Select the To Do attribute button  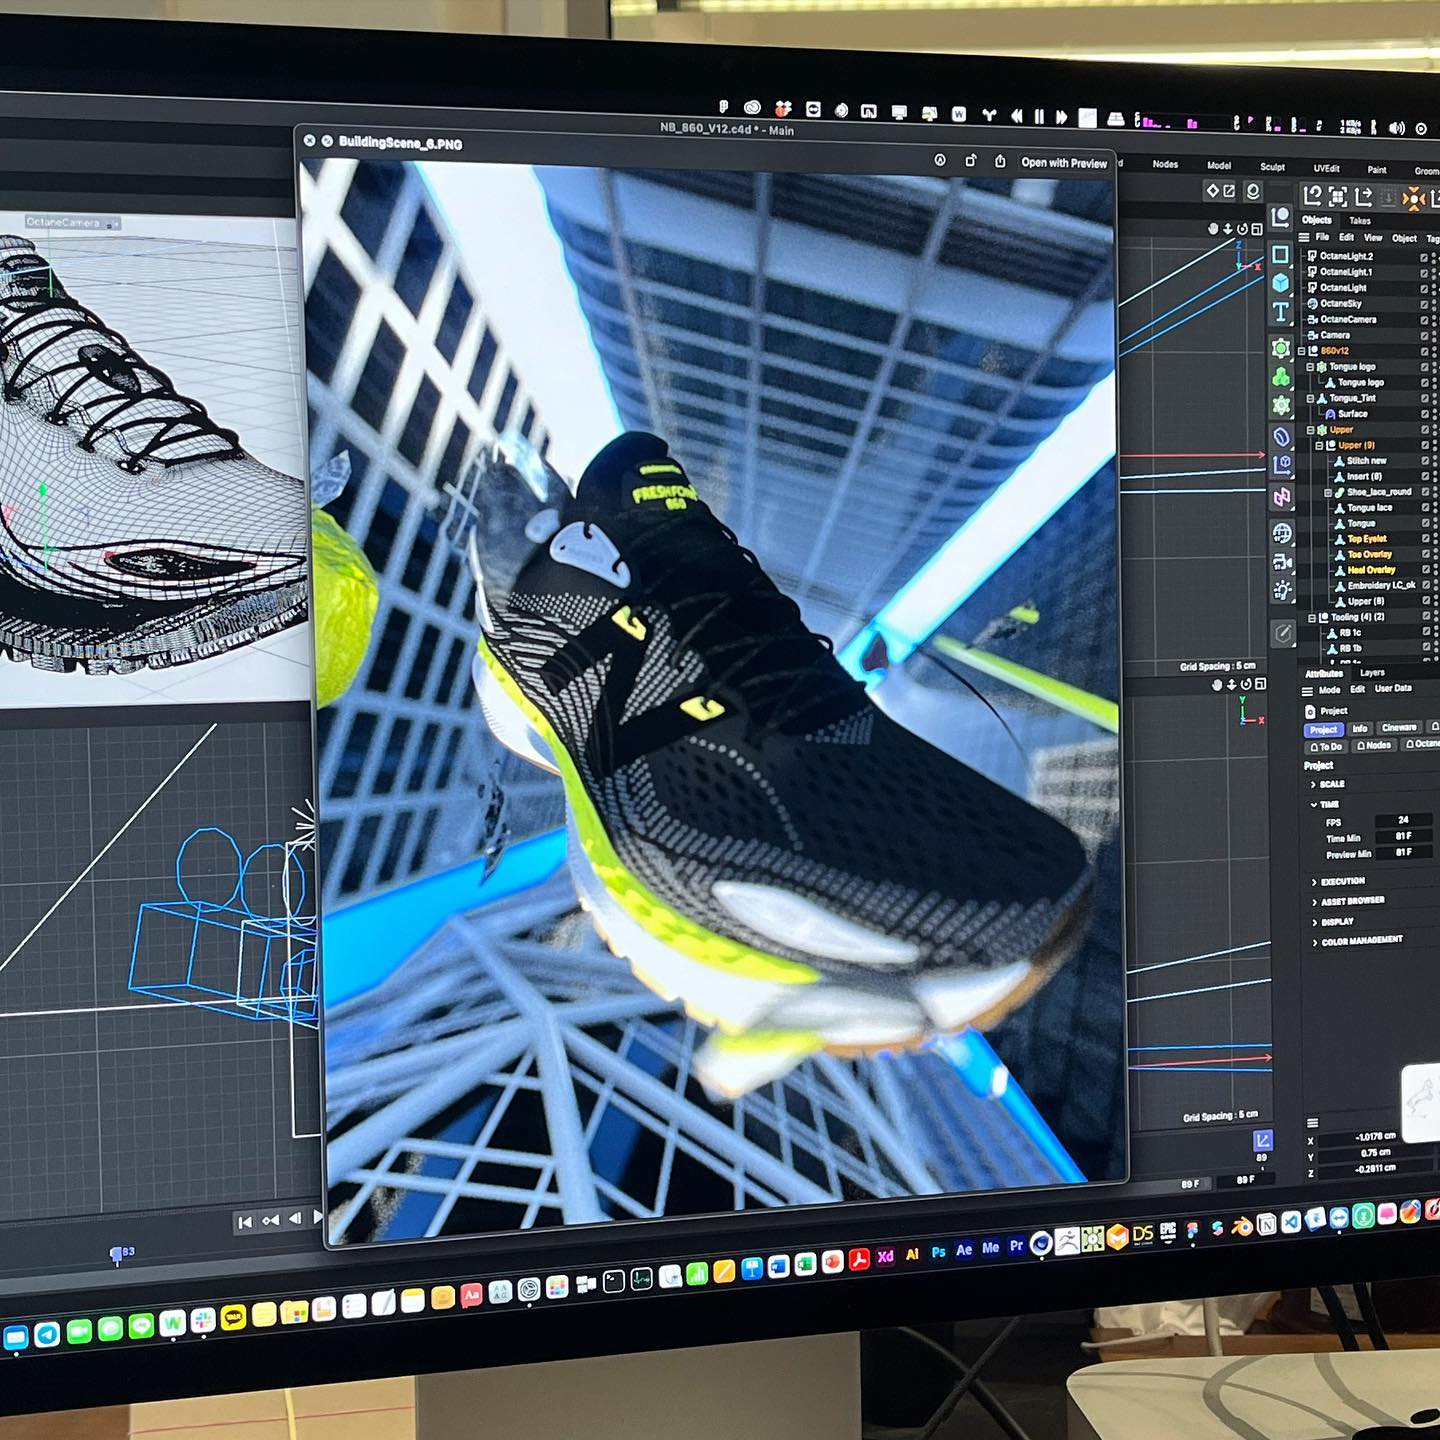coord(1326,747)
